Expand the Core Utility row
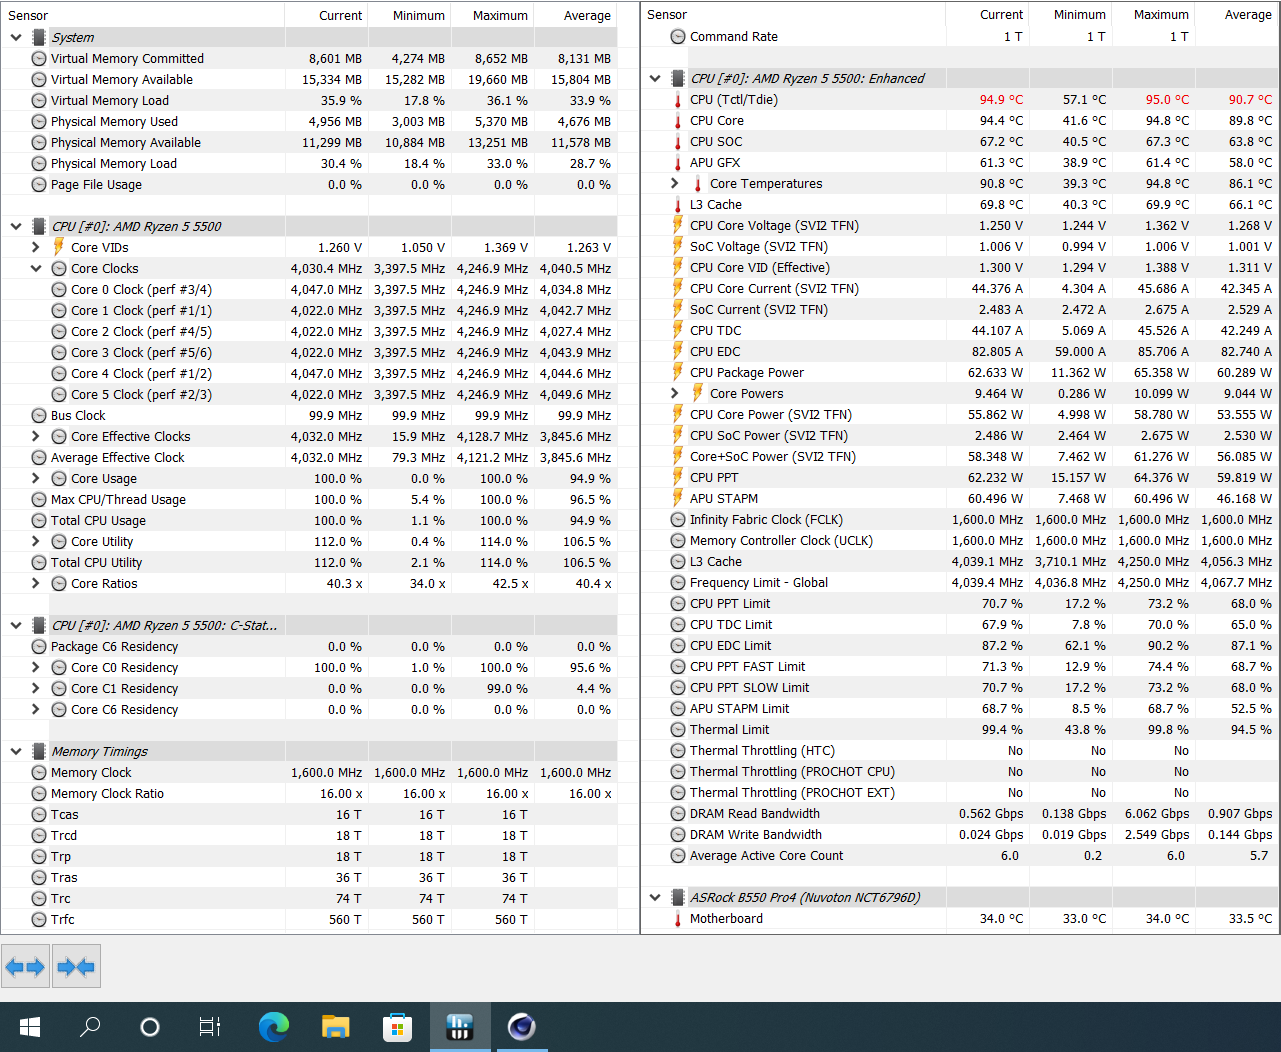The height and width of the screenshot is (1052, 1281). pos(36,541)
